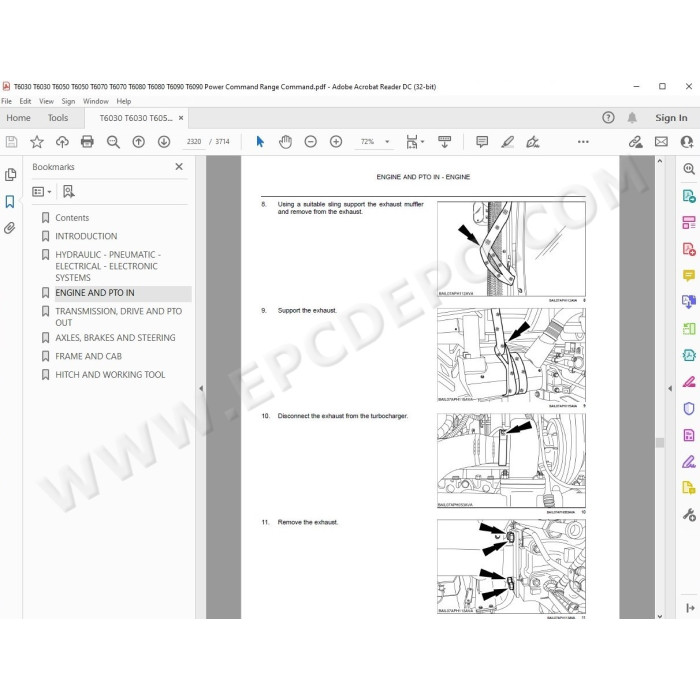The image size is (700, 700).
Task: Close the T6030 document tab
Action: [181, 118]
